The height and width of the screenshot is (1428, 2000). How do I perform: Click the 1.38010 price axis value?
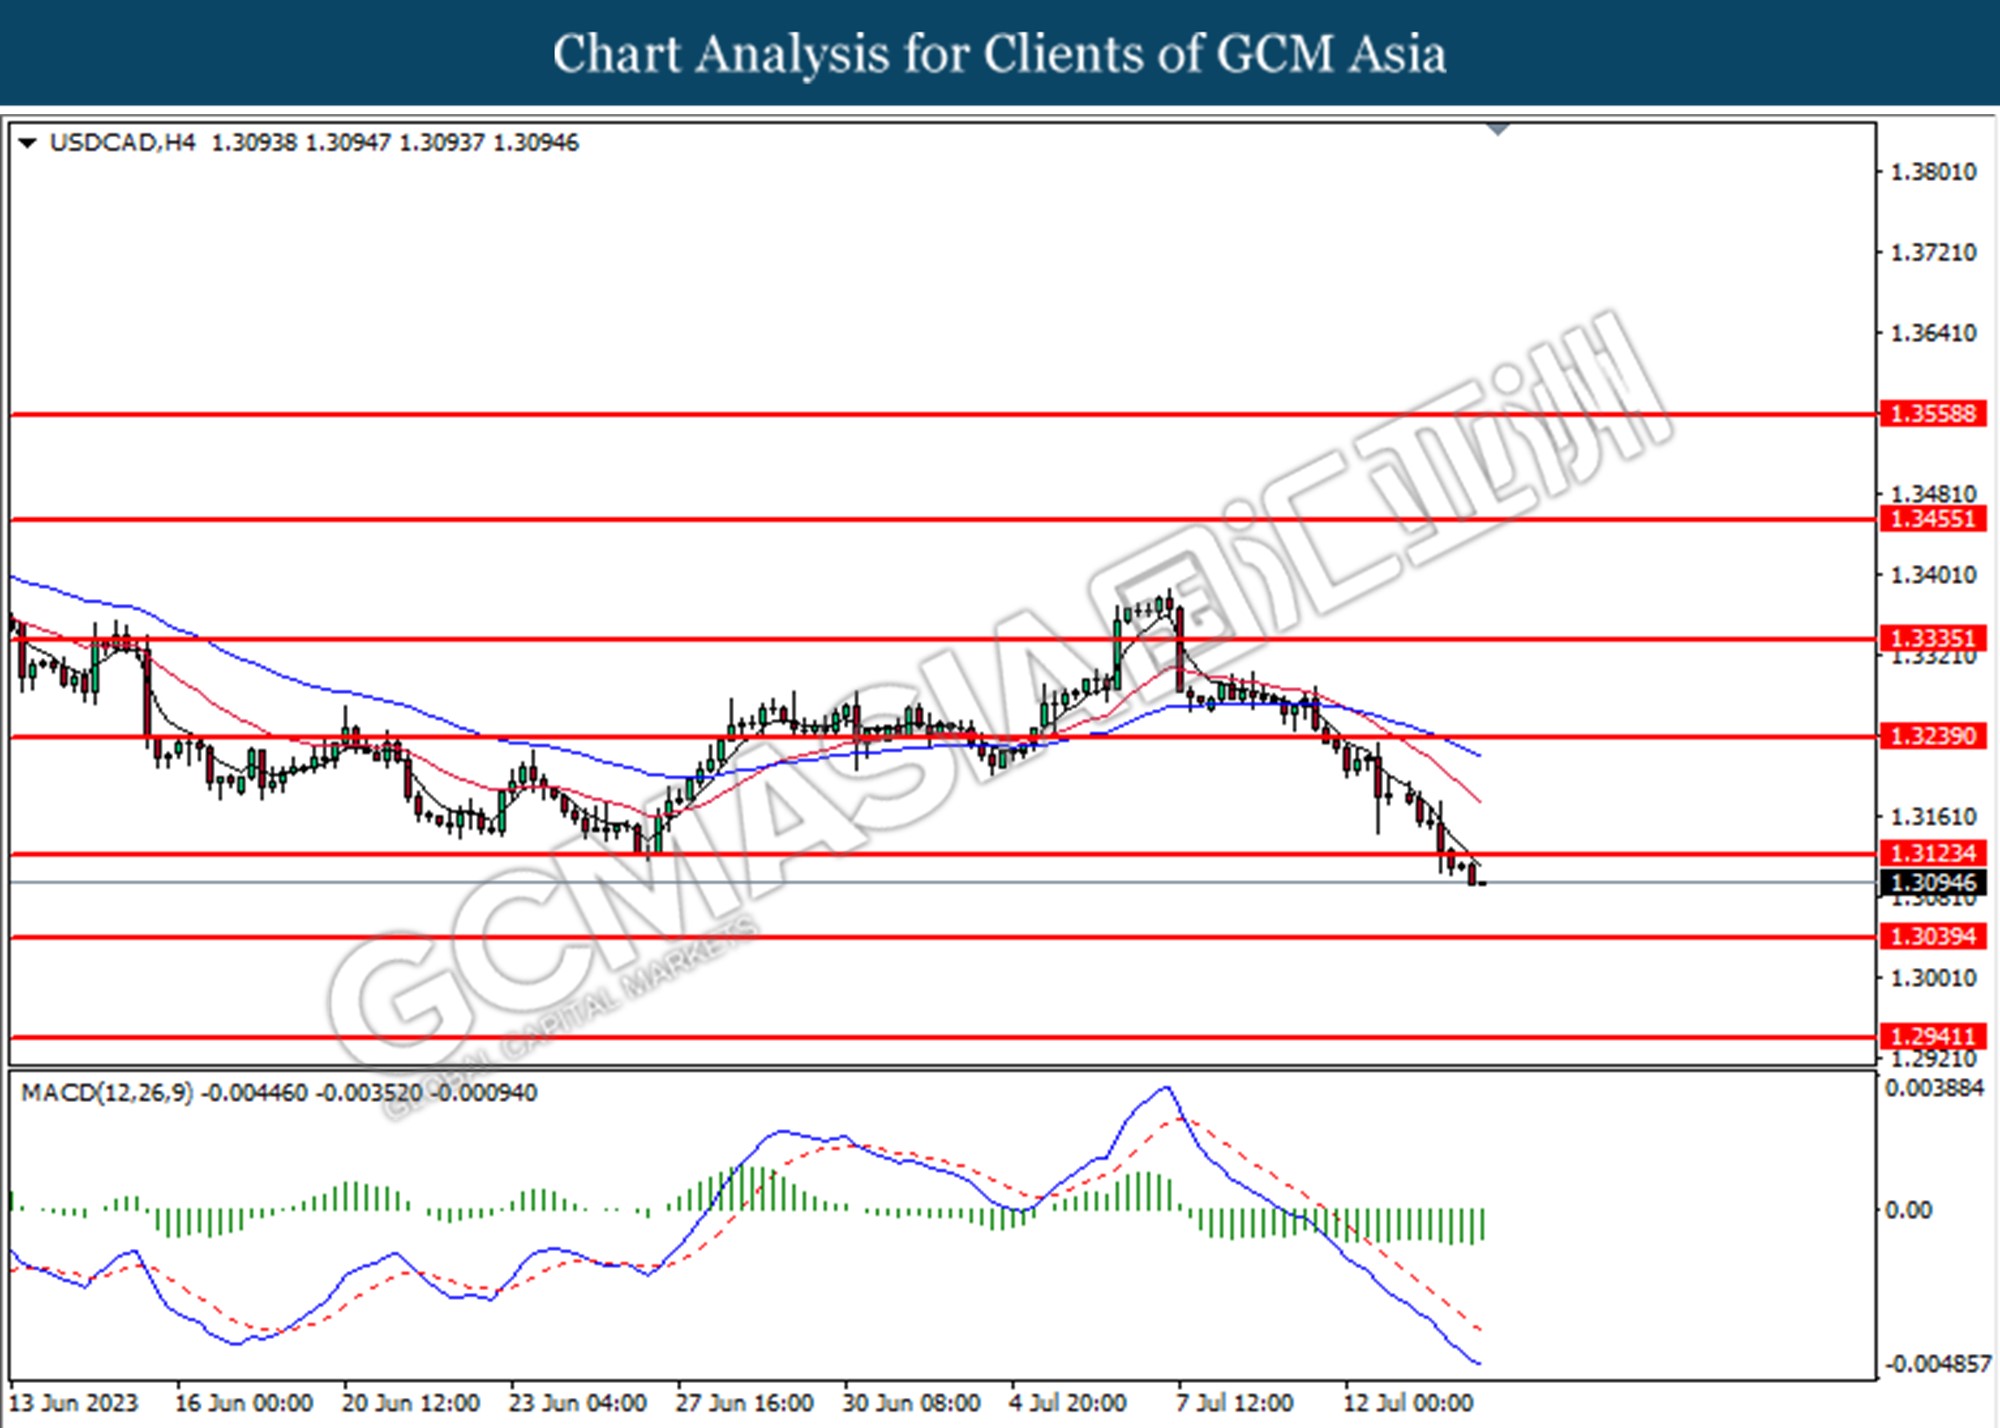click(x=1934, y=172)
